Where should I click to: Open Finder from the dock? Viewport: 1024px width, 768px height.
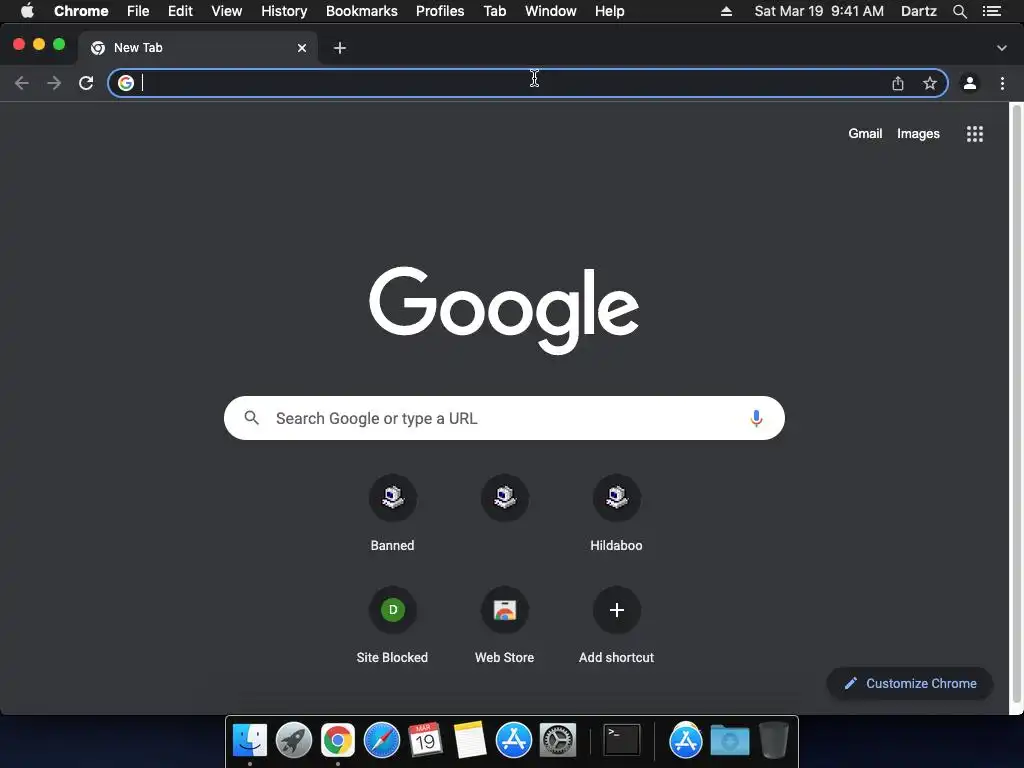[x=250, y=740]
